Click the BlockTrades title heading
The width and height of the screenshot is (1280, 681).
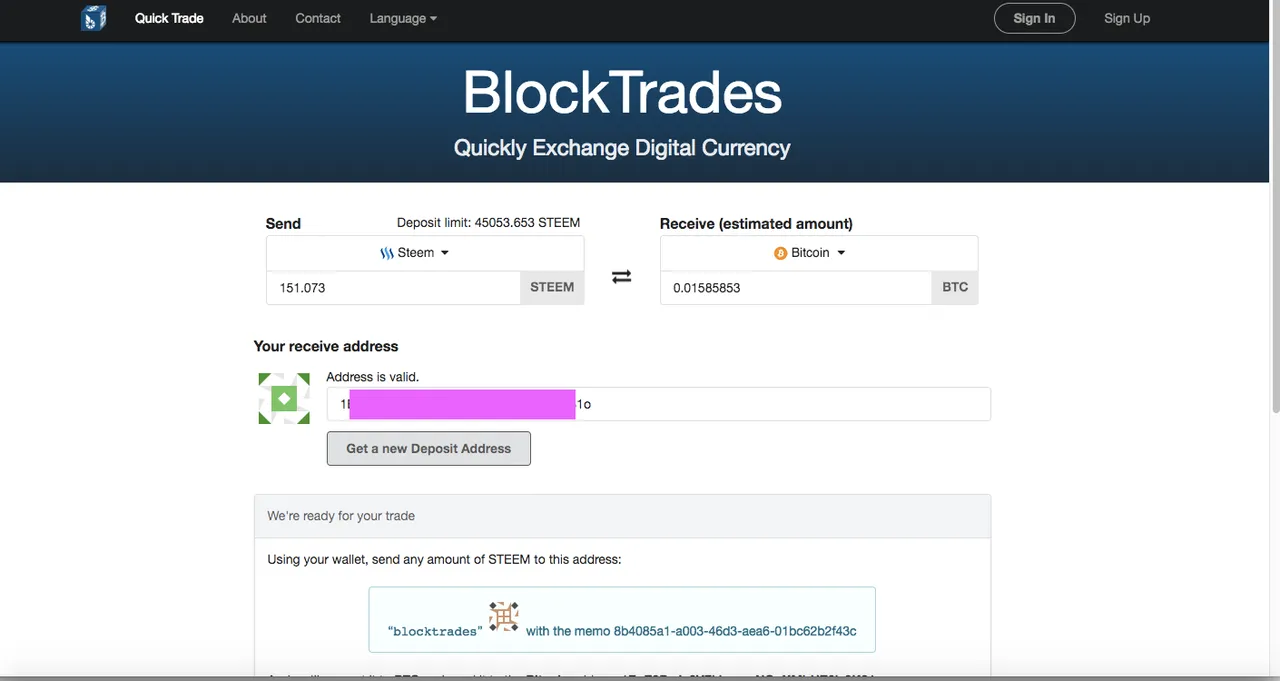click(622, 92)
